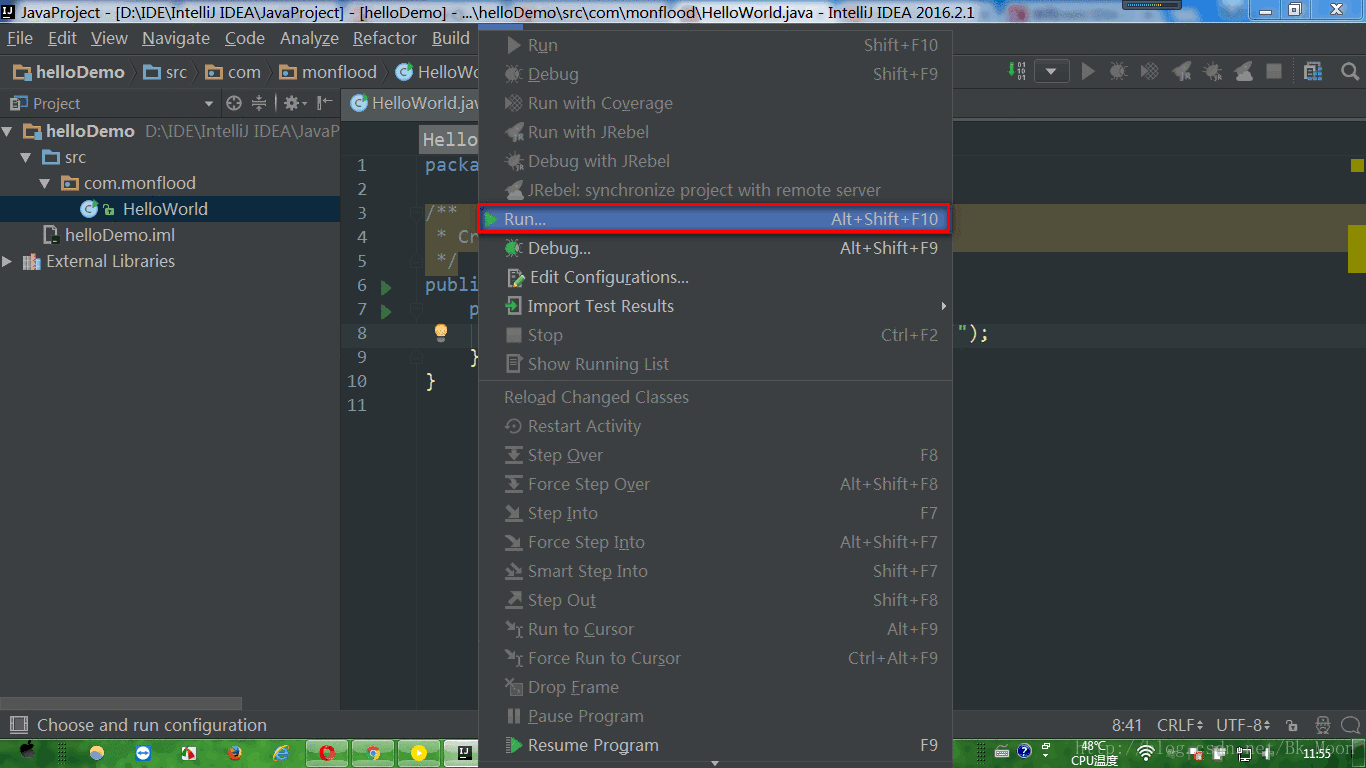Open the Project view type dropdown
The image size is (1366, 768).
(209, 103)
